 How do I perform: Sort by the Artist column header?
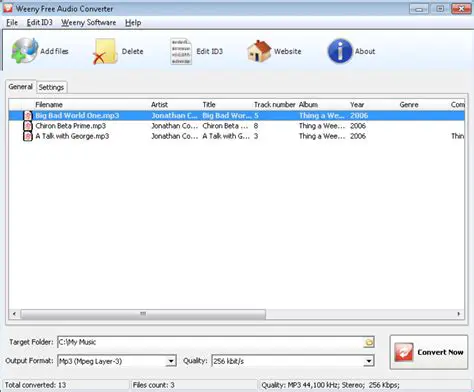point(159,105)
